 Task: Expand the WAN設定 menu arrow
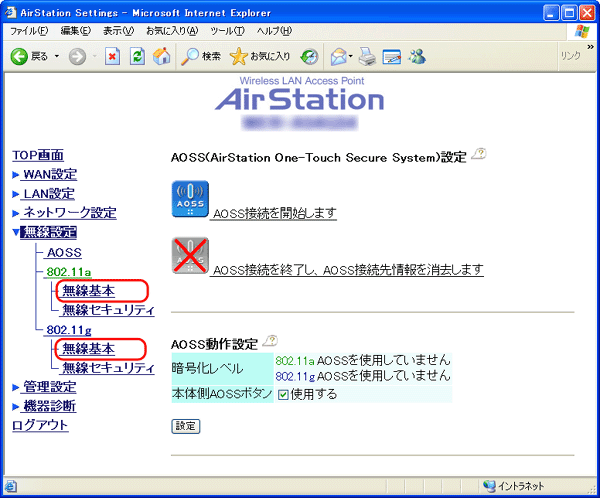pos(15,175)
